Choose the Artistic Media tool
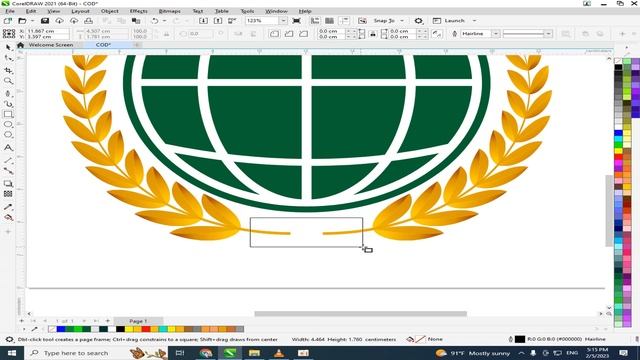The height and width of the screenshot is (360, 640). (x=8, y=104)
